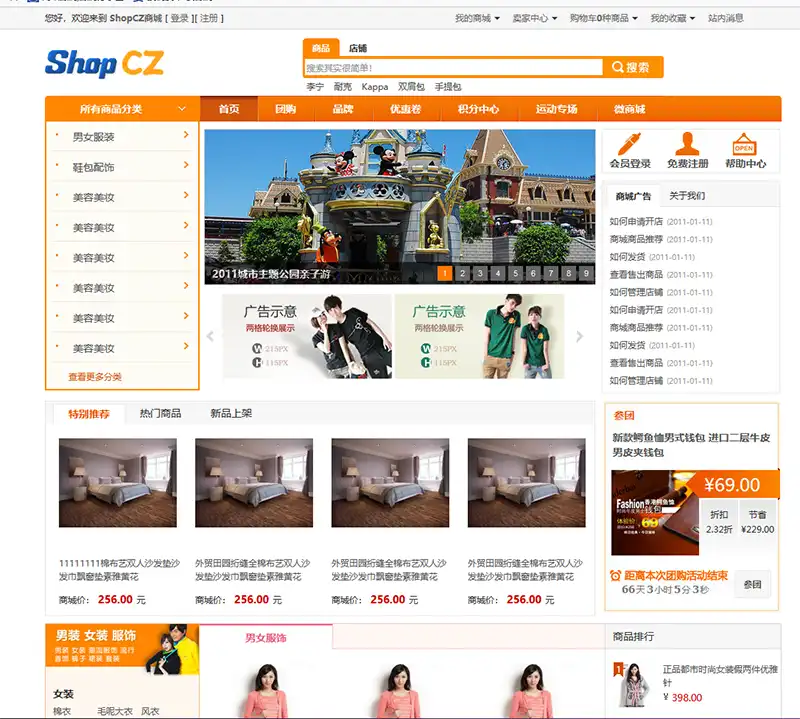Open the ranked No.1 女装 product thumbnail
This screenshot has width=800, height=719.
click(x=633, y=684)
